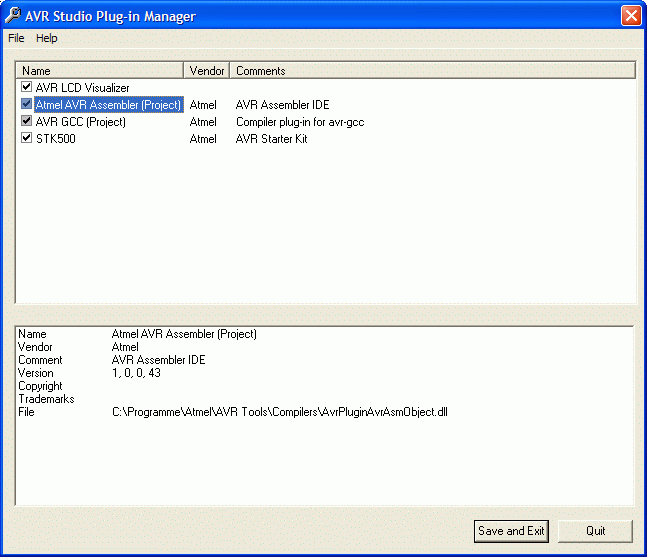Toggle the Atmel AVR Assembler (Project) checkbox
The image size is (647, 557).
[26, 104]
